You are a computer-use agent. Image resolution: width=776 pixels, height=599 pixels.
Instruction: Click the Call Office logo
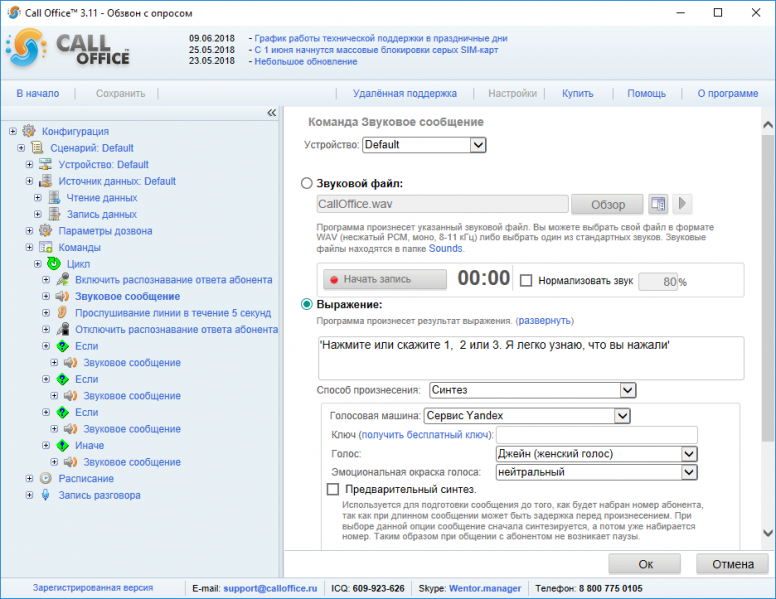point(68,49)
